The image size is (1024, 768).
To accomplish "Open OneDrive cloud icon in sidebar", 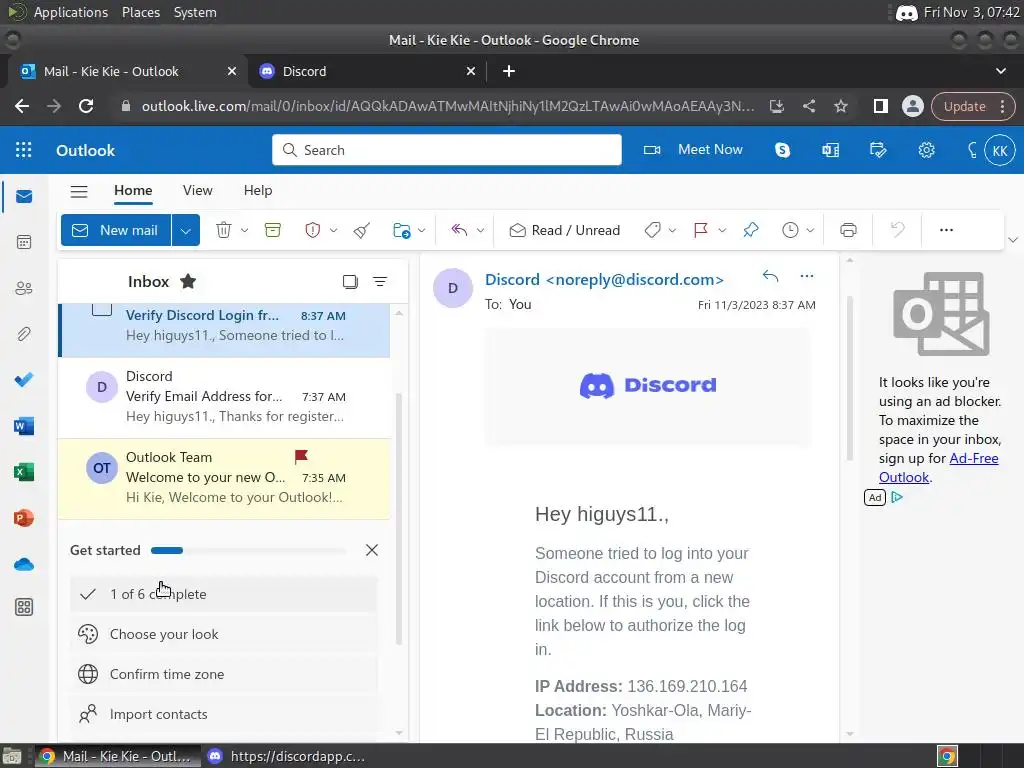I will (x=24, y=564).
